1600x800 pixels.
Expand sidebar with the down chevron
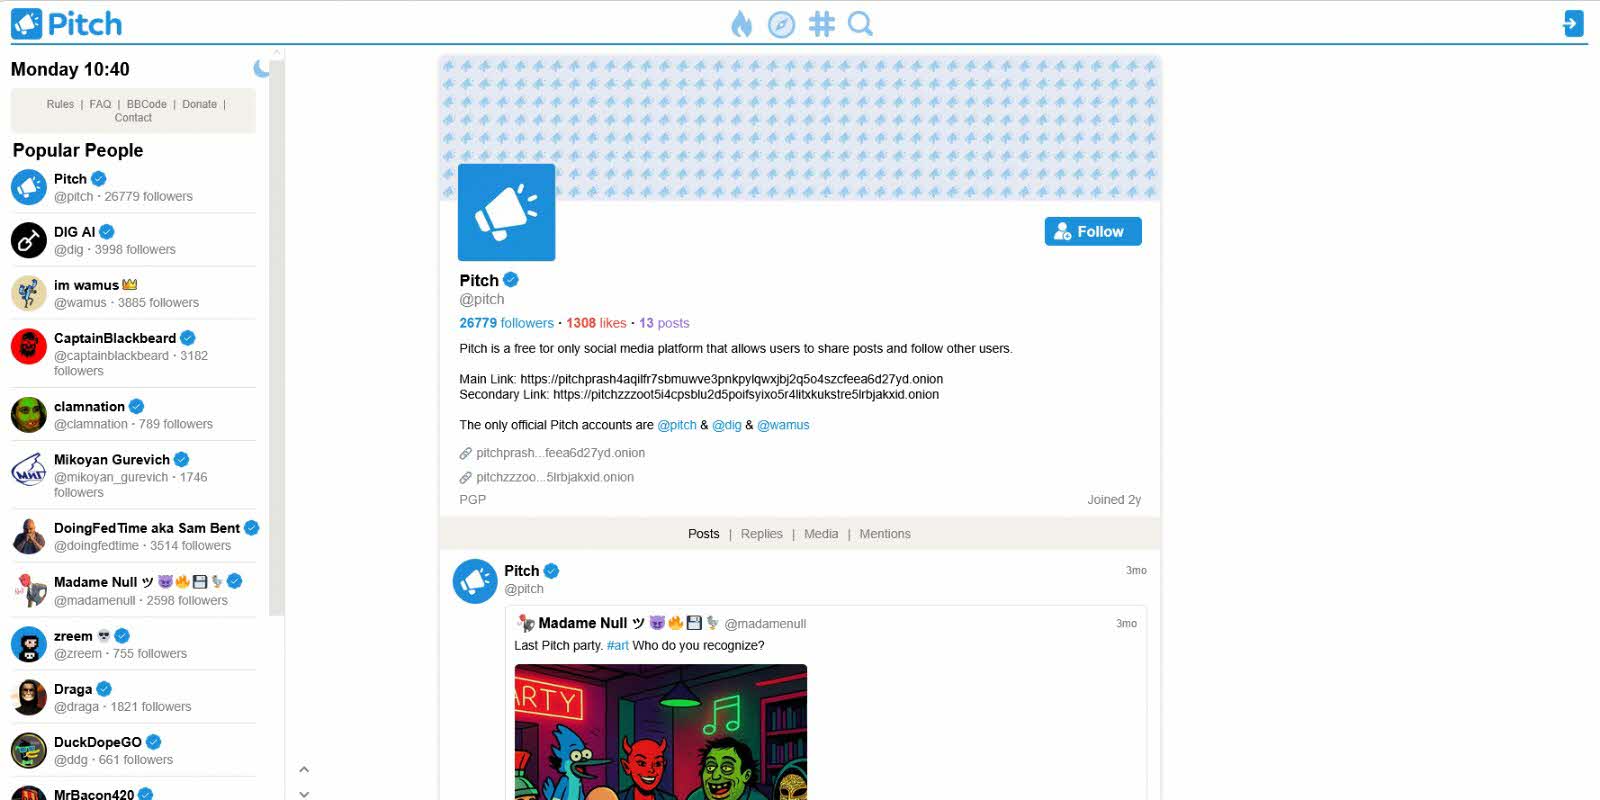pos(304,794)
